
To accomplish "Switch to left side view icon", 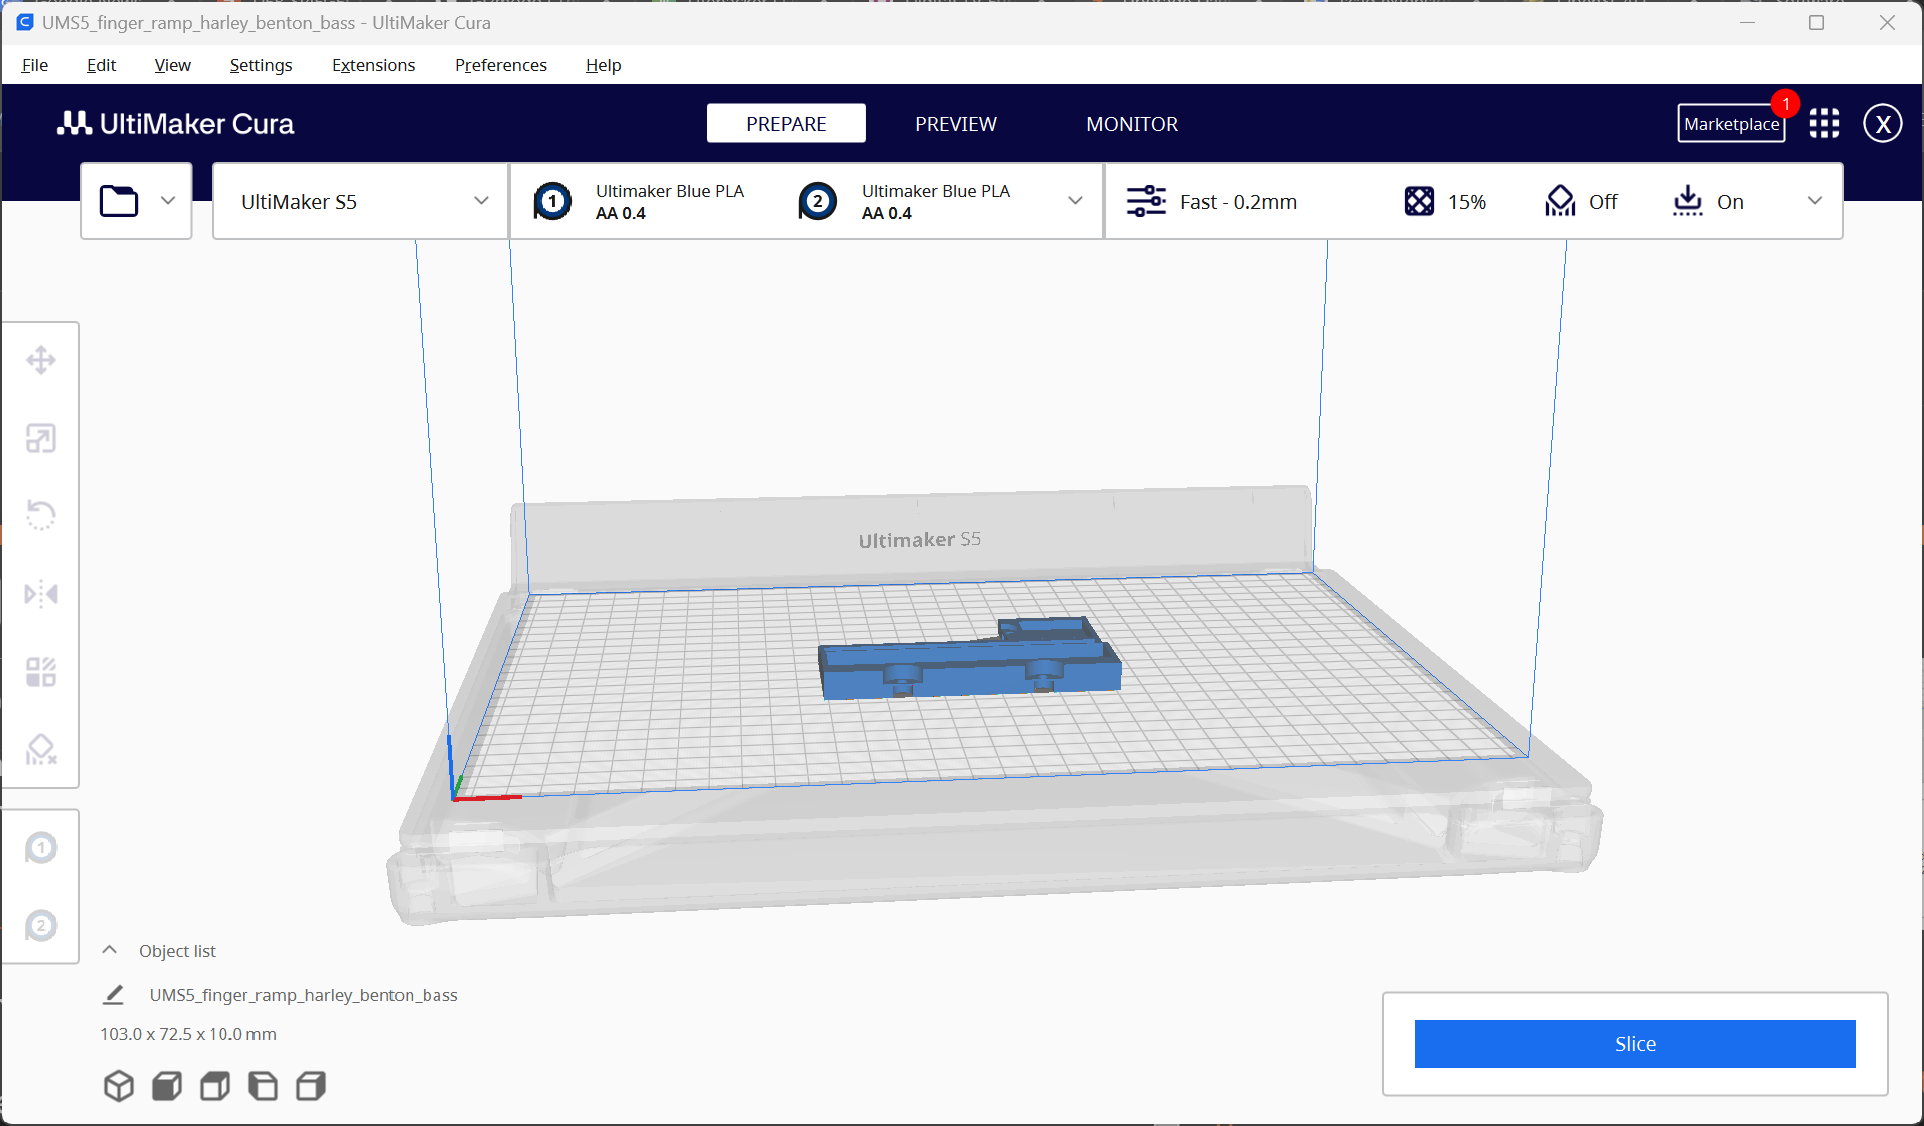I will click(263, 1085).
